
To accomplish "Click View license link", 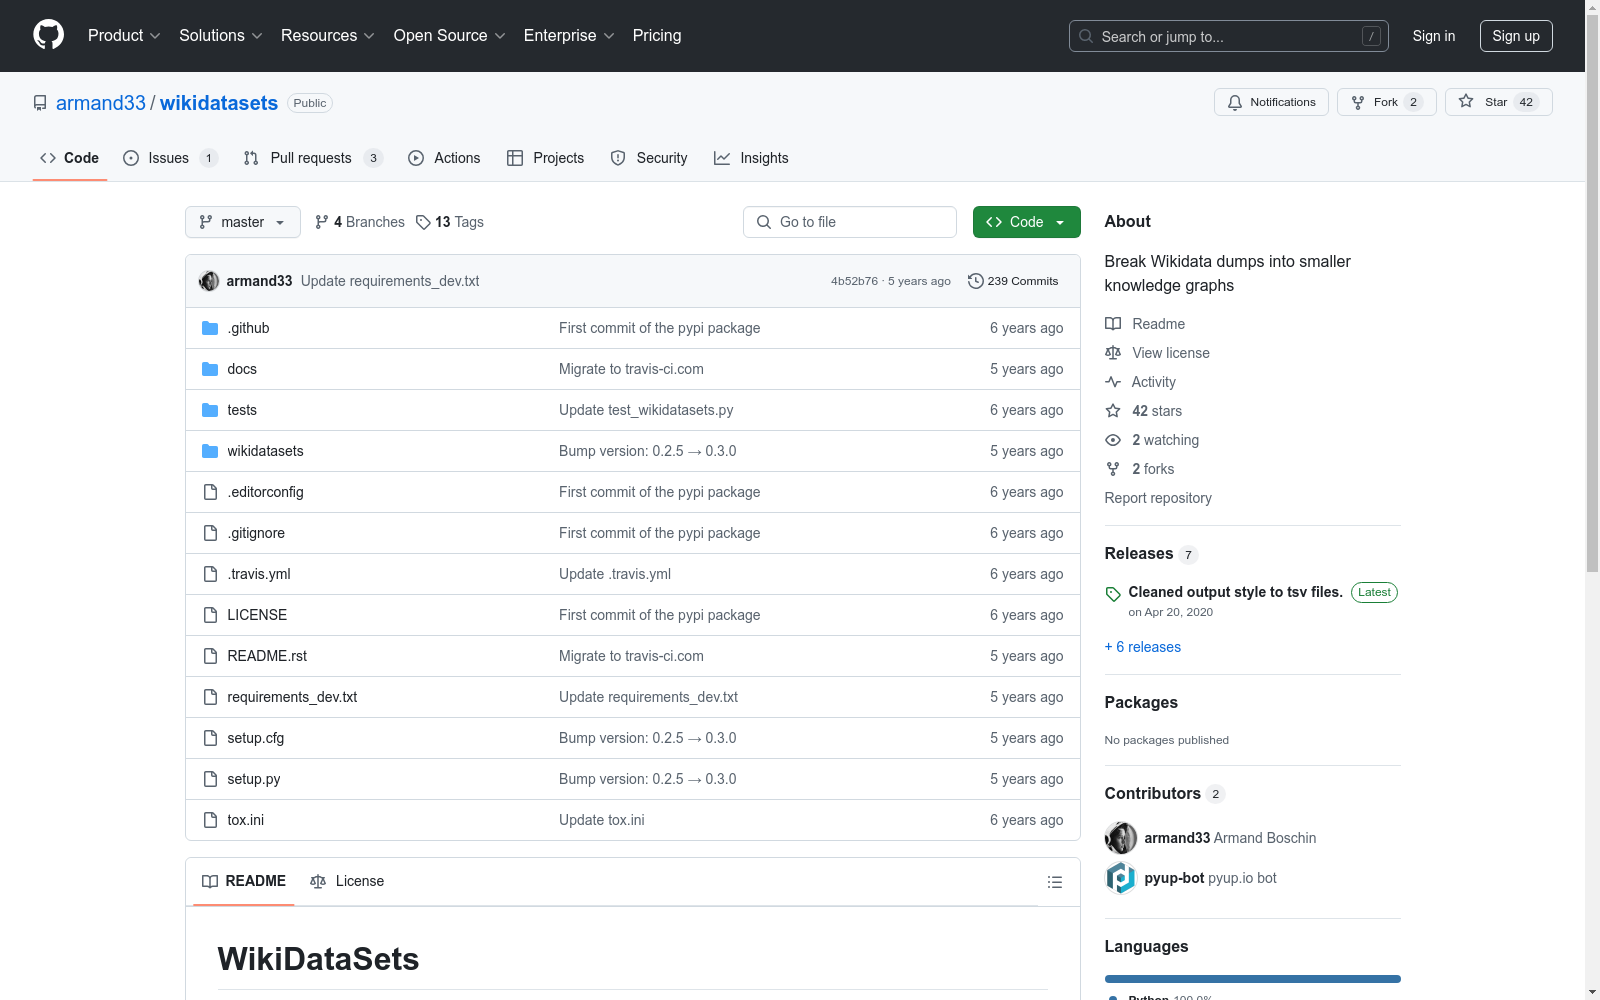I will (1158, 353).
